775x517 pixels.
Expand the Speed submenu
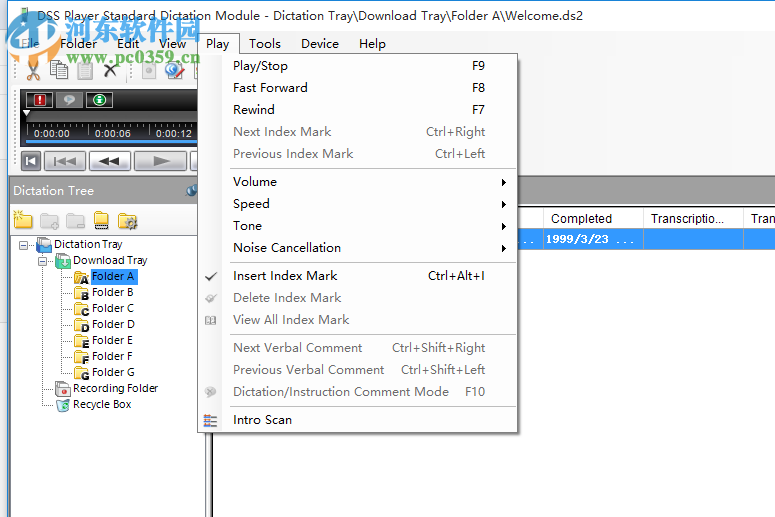pos(359,204)
